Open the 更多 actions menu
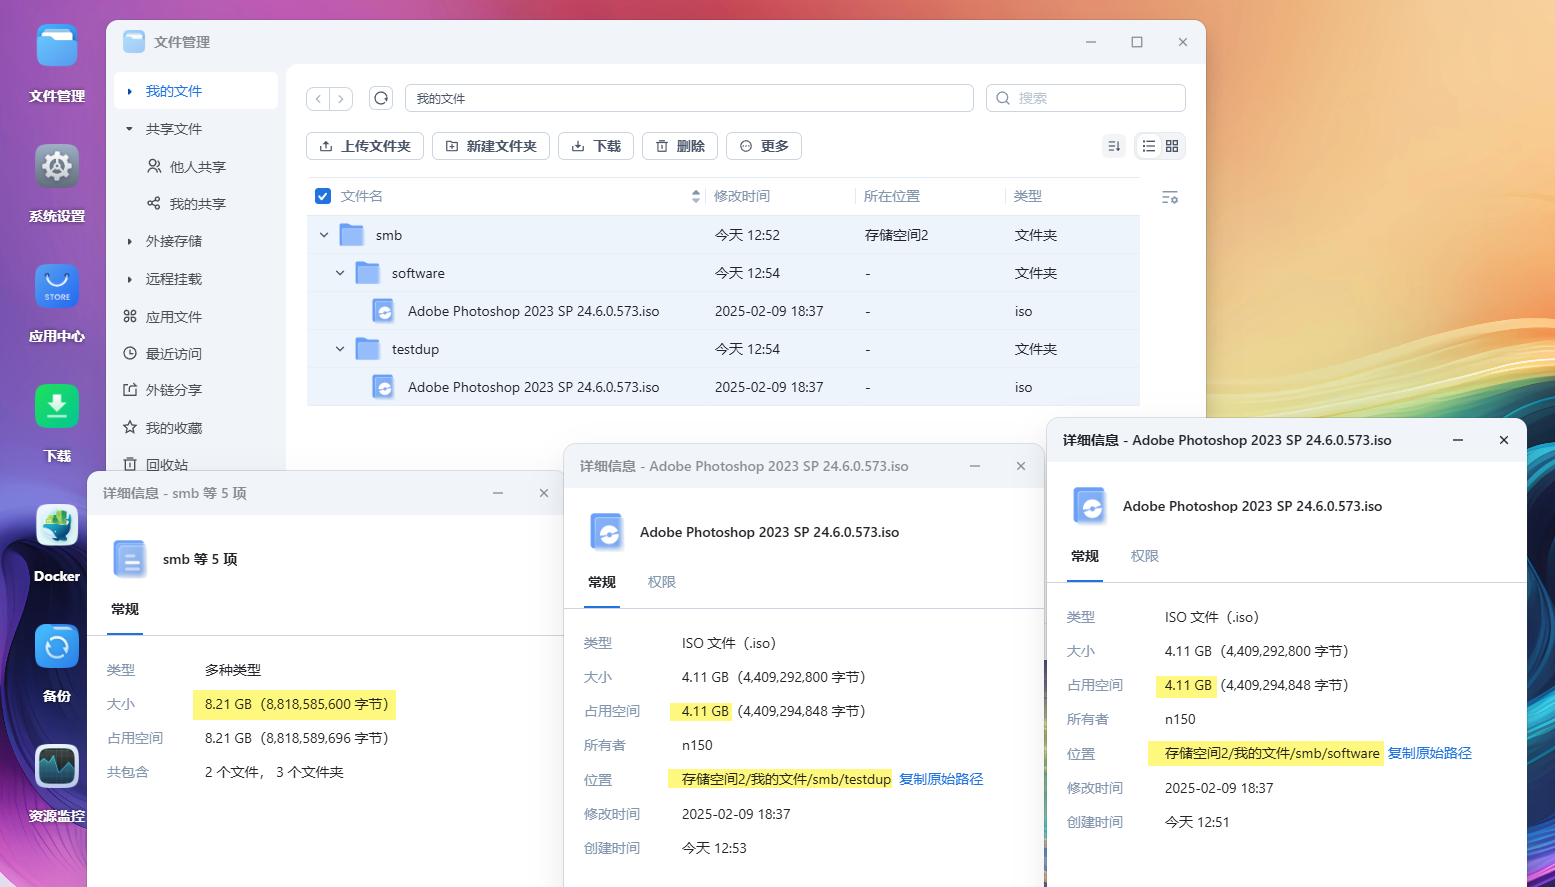 click(764, 146)
